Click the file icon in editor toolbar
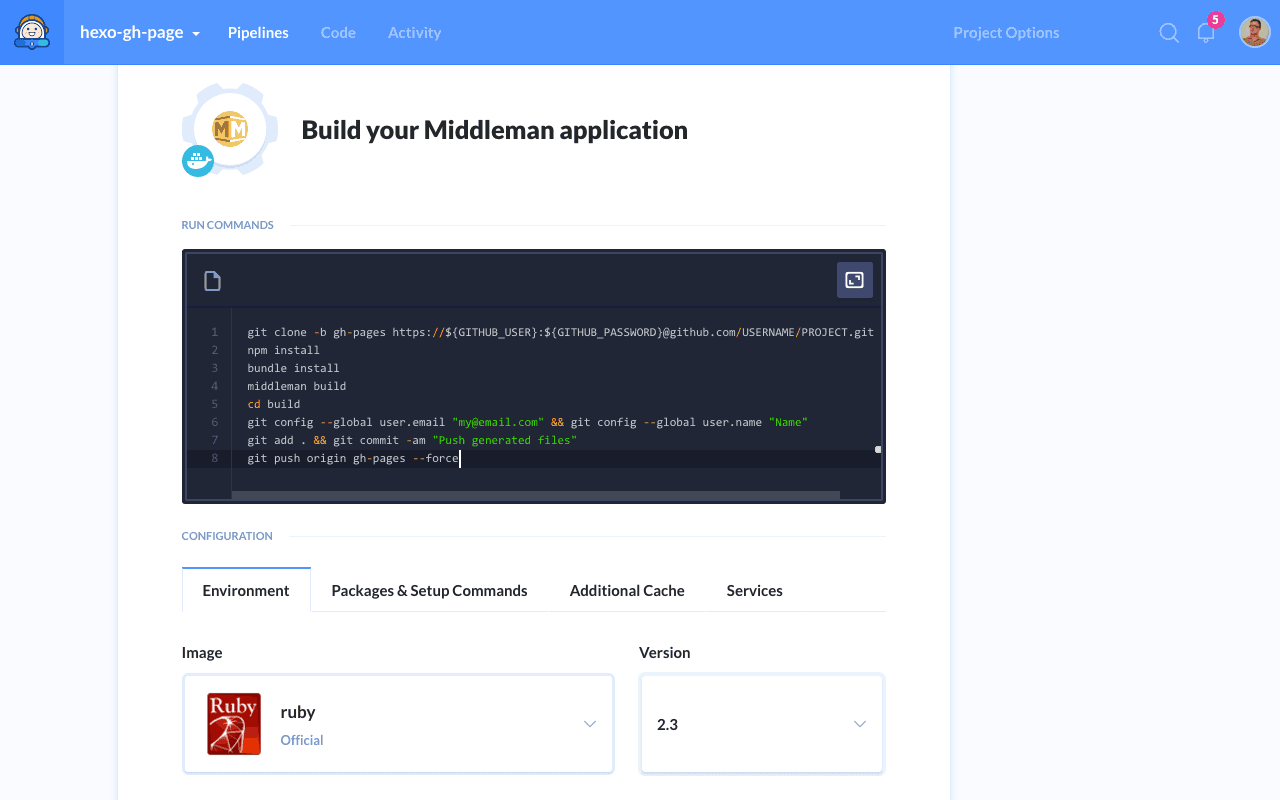1280x800 pixels. pos(212,281)
